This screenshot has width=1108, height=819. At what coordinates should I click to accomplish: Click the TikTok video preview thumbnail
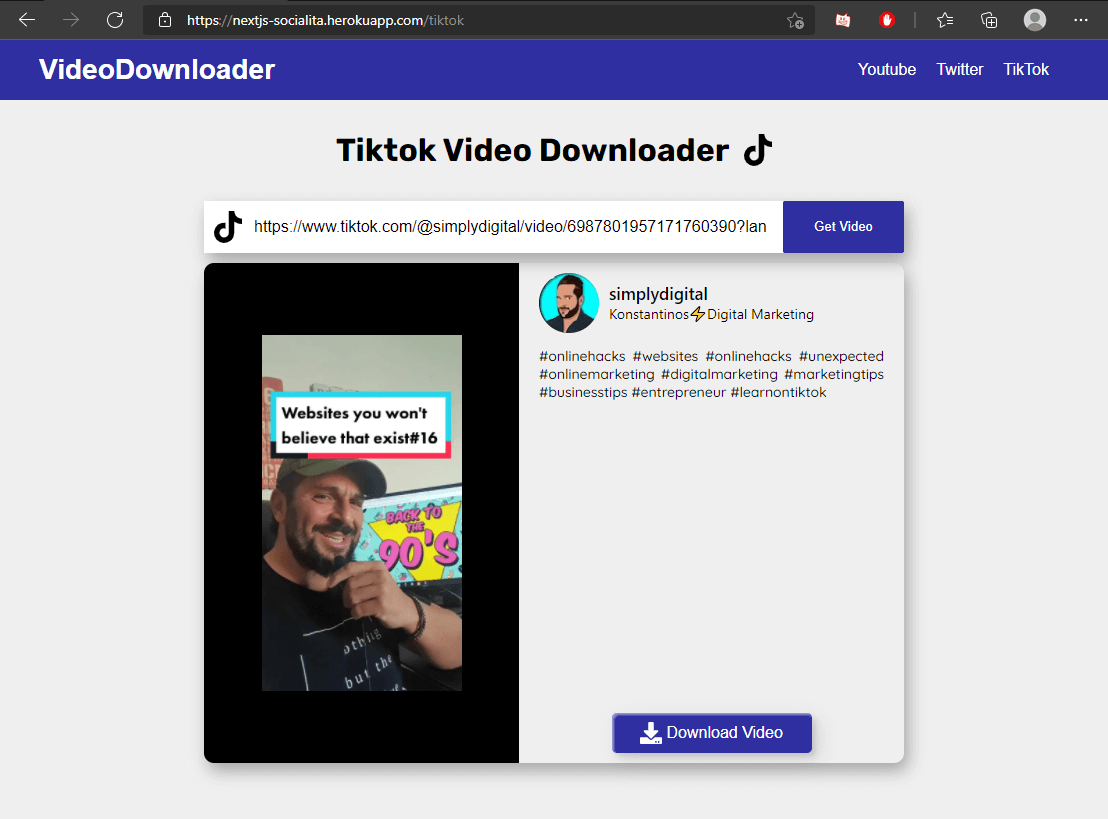pos(362,513)
